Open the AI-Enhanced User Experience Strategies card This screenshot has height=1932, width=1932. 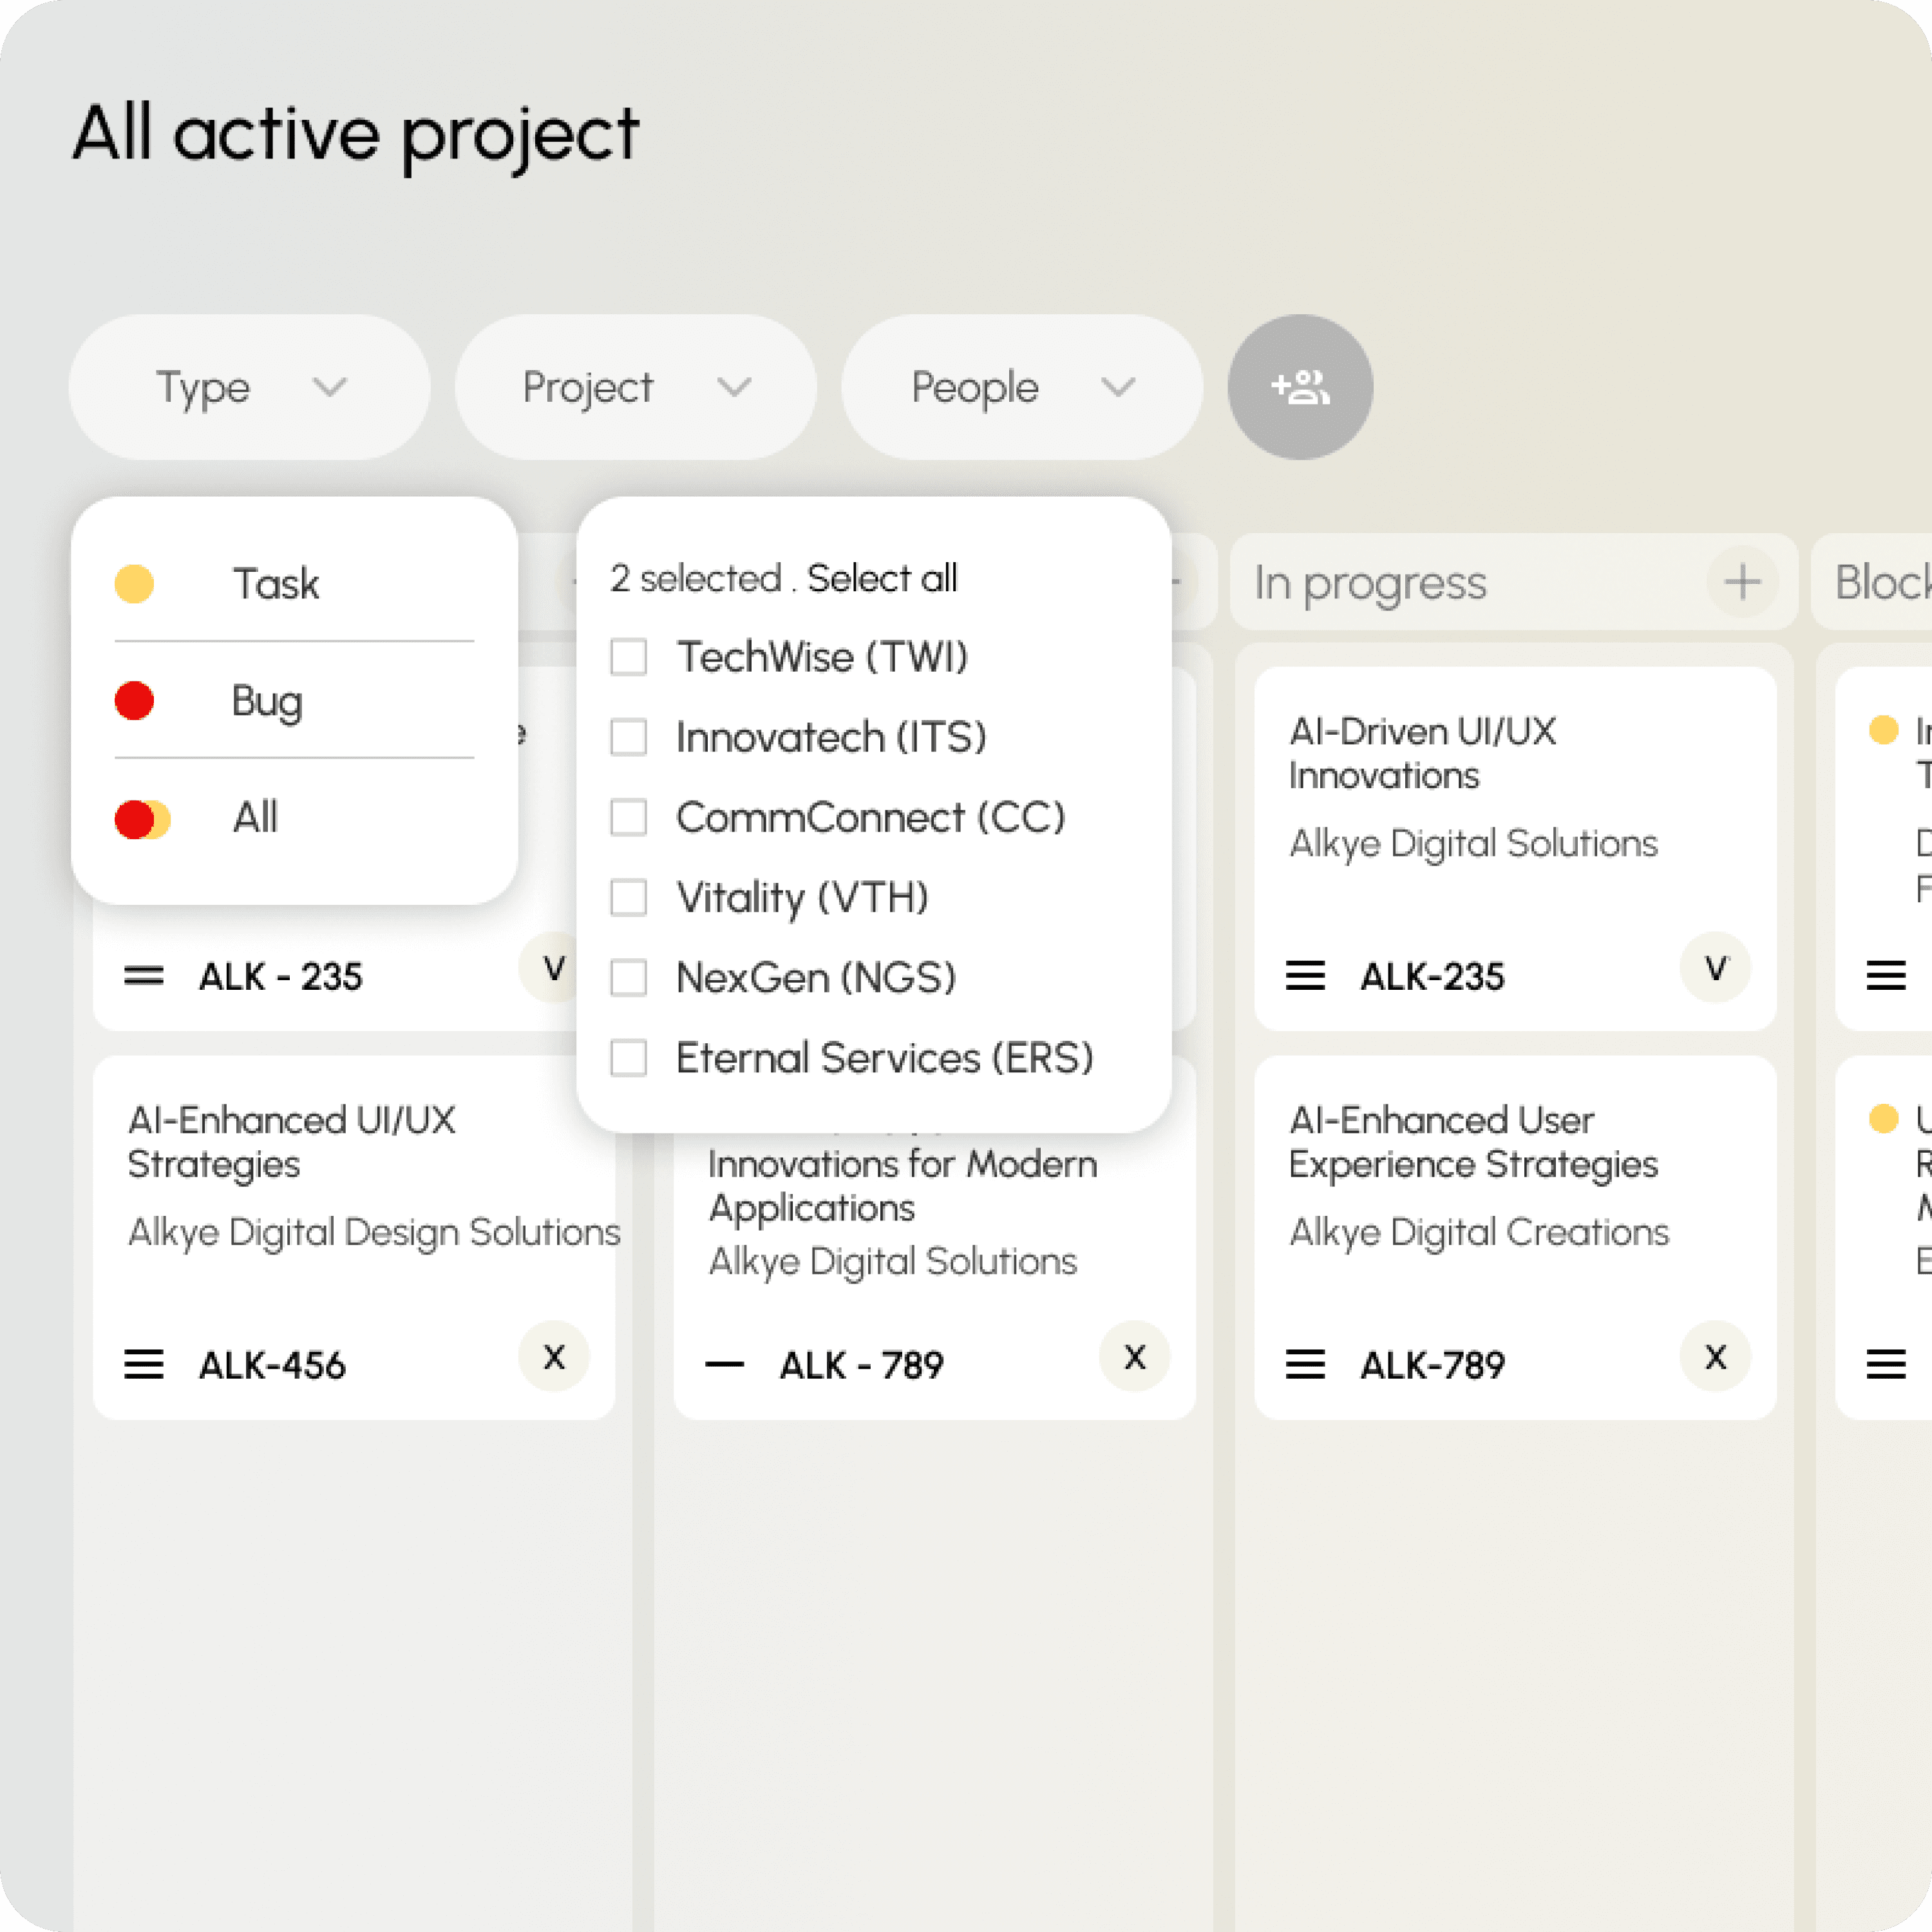click(x=1515, y=1237)
